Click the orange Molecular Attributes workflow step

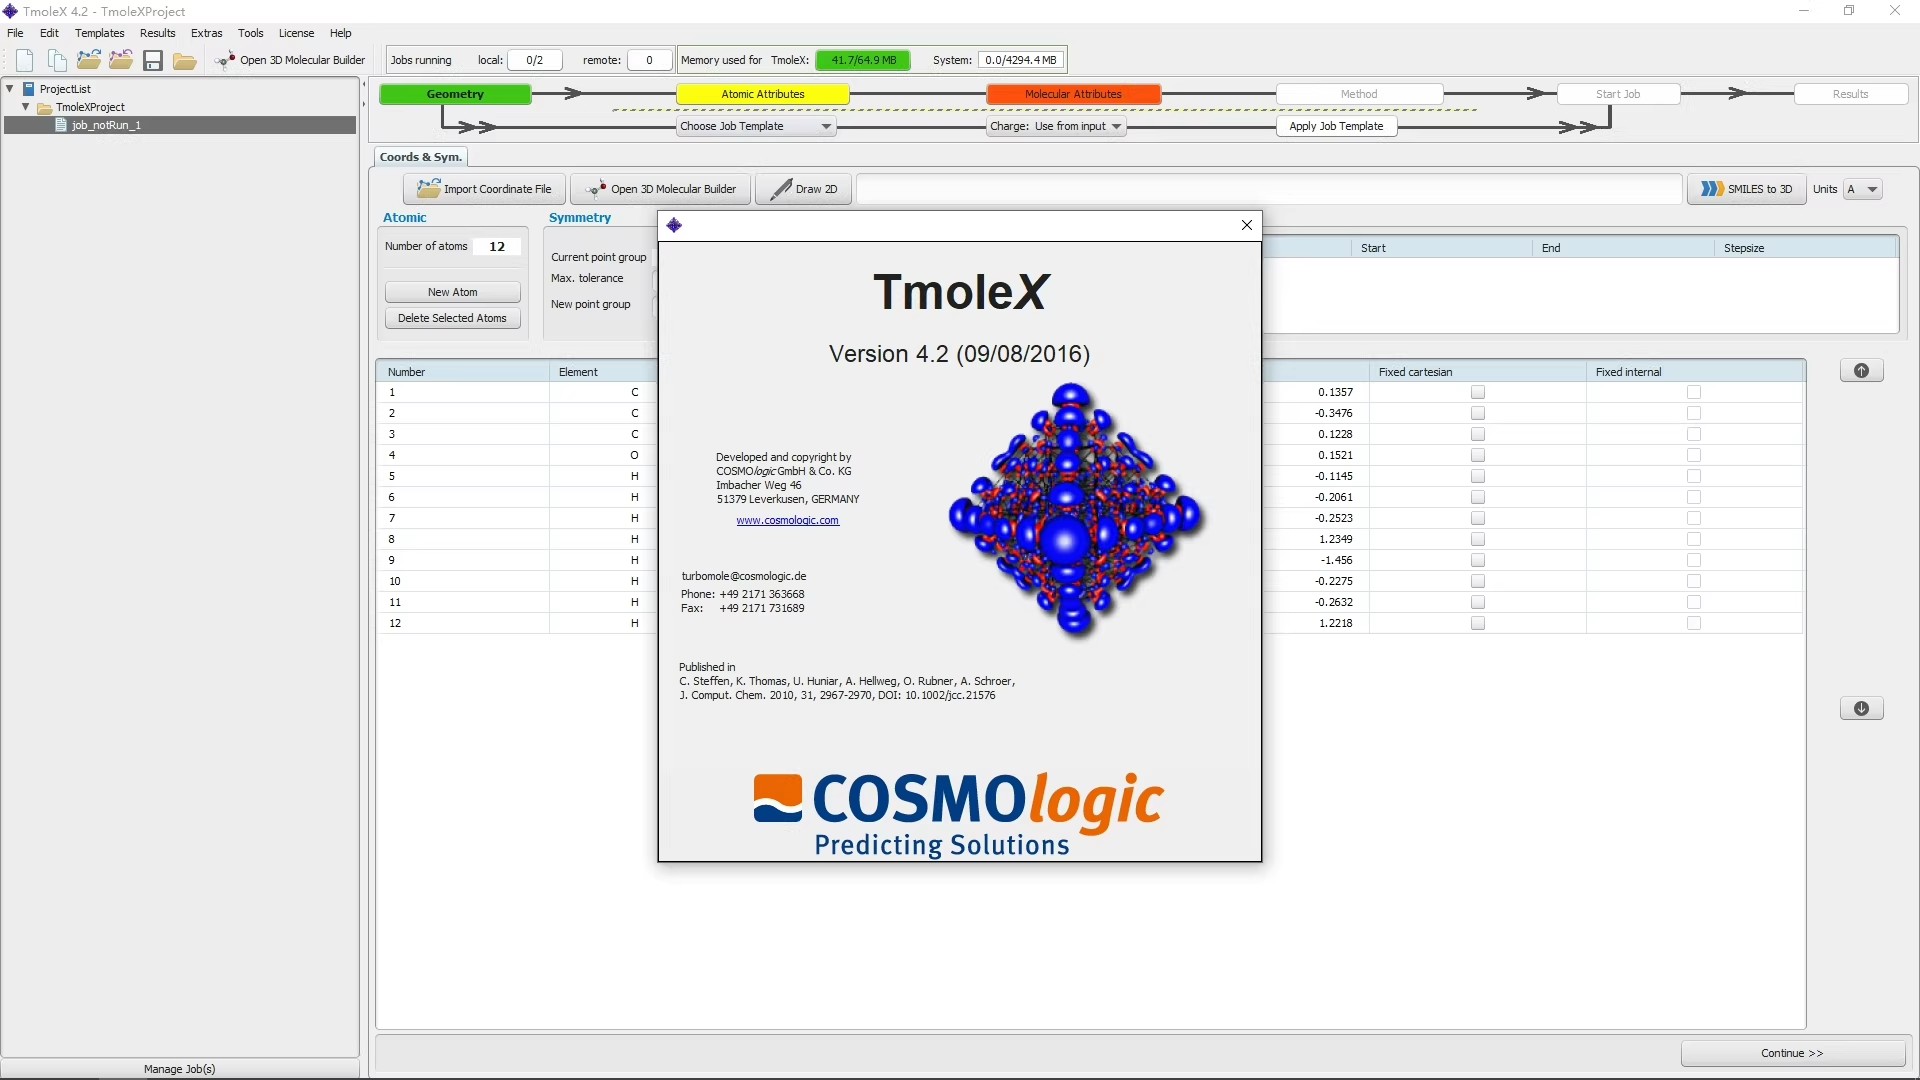tap(1073, 94)
